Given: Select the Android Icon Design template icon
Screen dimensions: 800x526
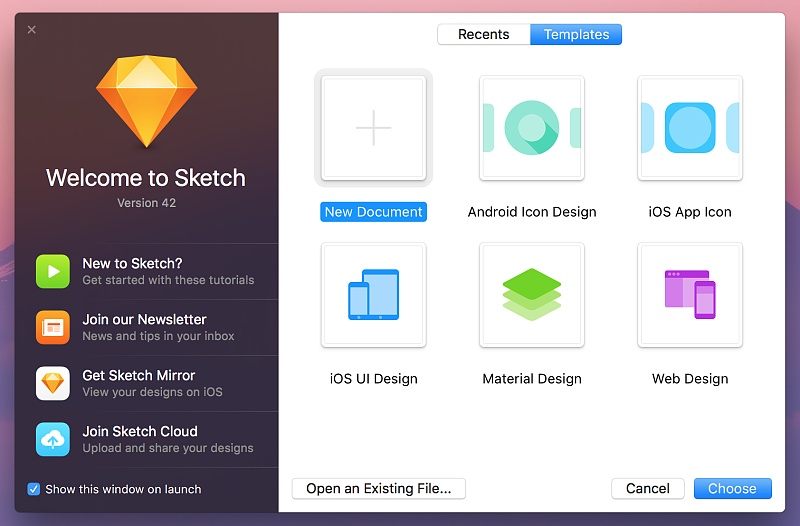Looking at the screenshot, I should 532,128.
